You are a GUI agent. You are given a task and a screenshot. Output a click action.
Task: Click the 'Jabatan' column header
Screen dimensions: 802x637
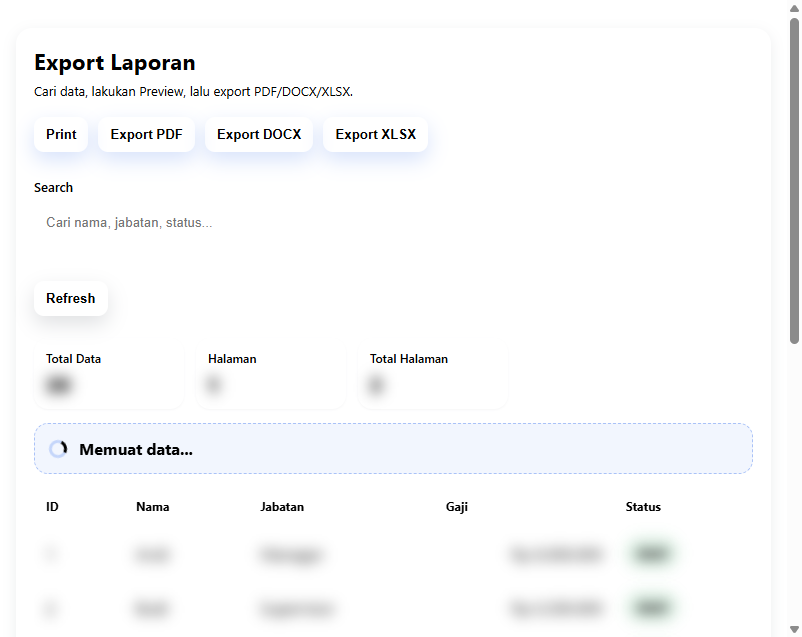(282, 507)
